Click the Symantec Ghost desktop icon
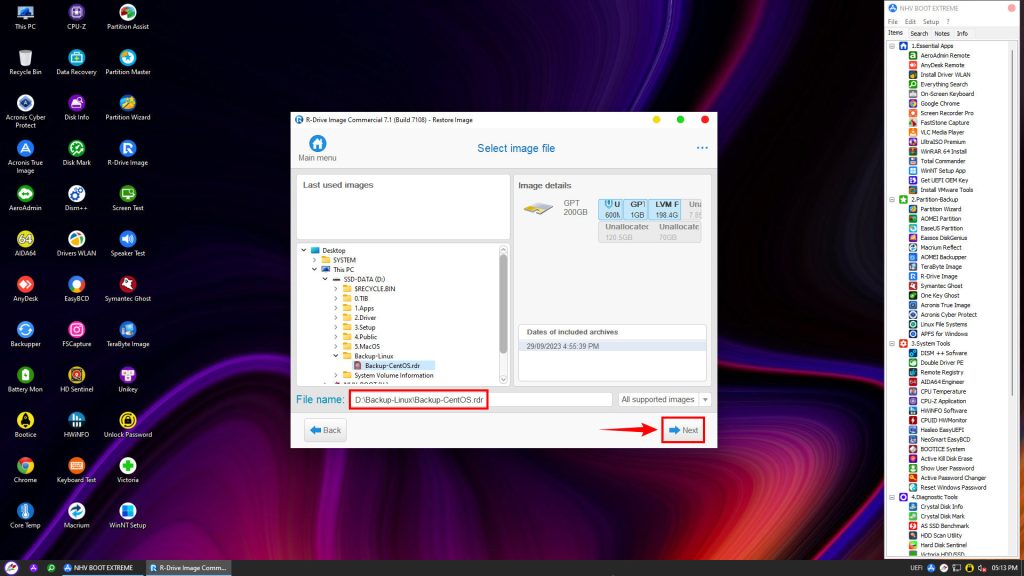Image resolution: width=1024 pixels, height=576 pixels. coord(128,289)
